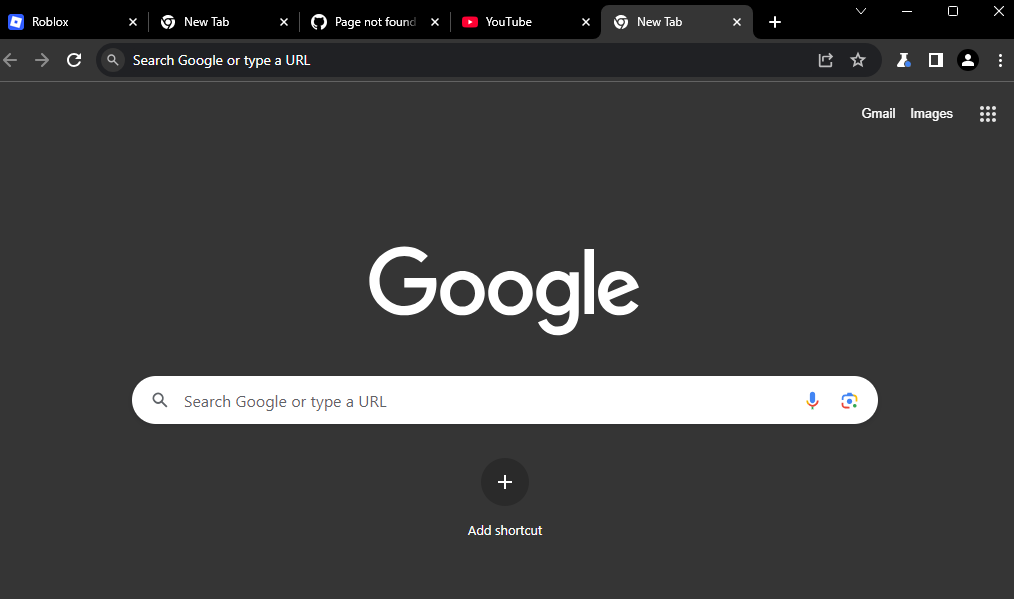Viewport: 1014px width, 599px height.
Task: Close the YouTube tab
Action: point(586,22)
